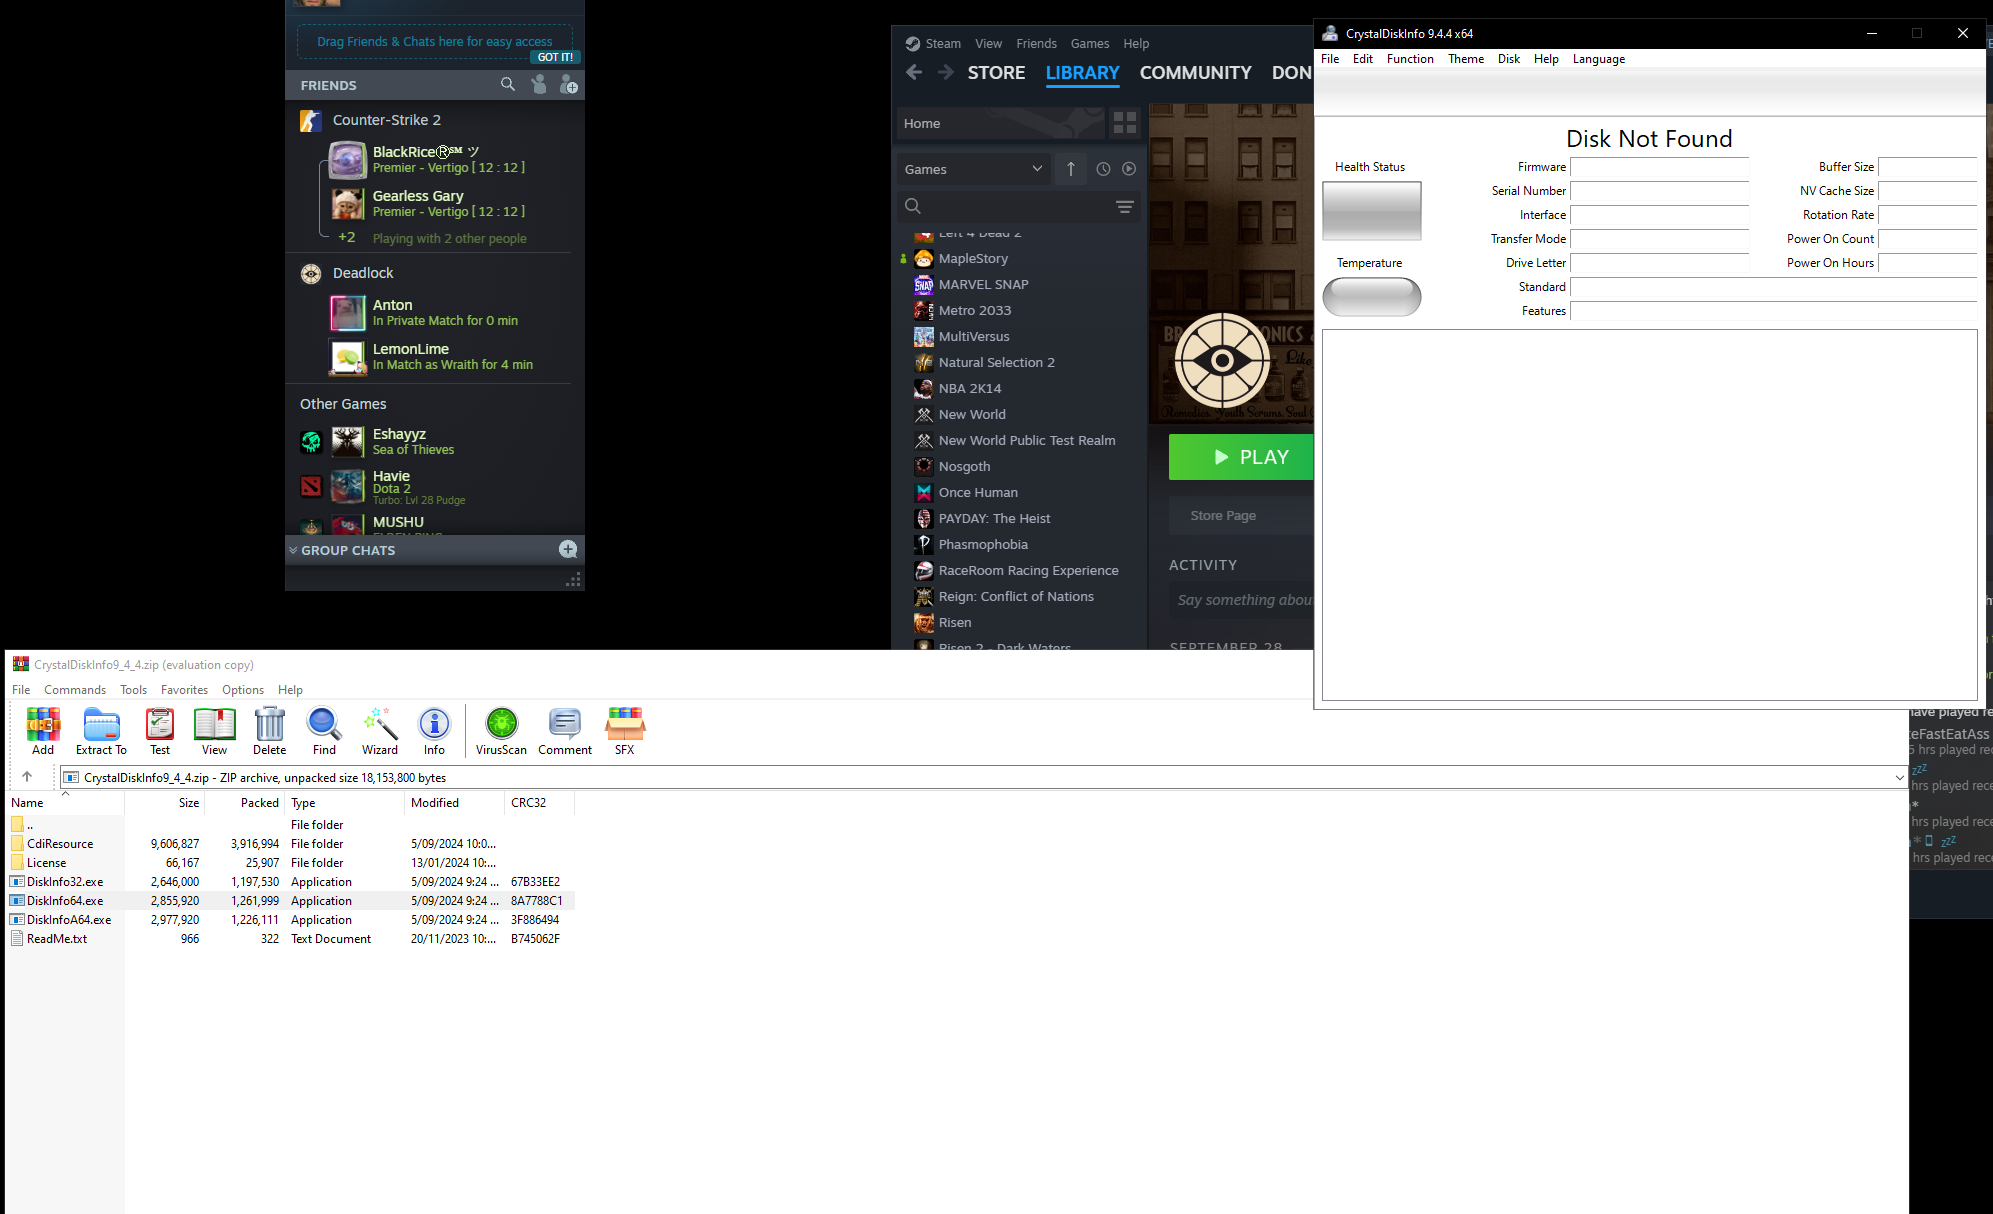Expand the Games category dropdown
Screen dimensions: 1993x1214
click(x=1037, y=169)
